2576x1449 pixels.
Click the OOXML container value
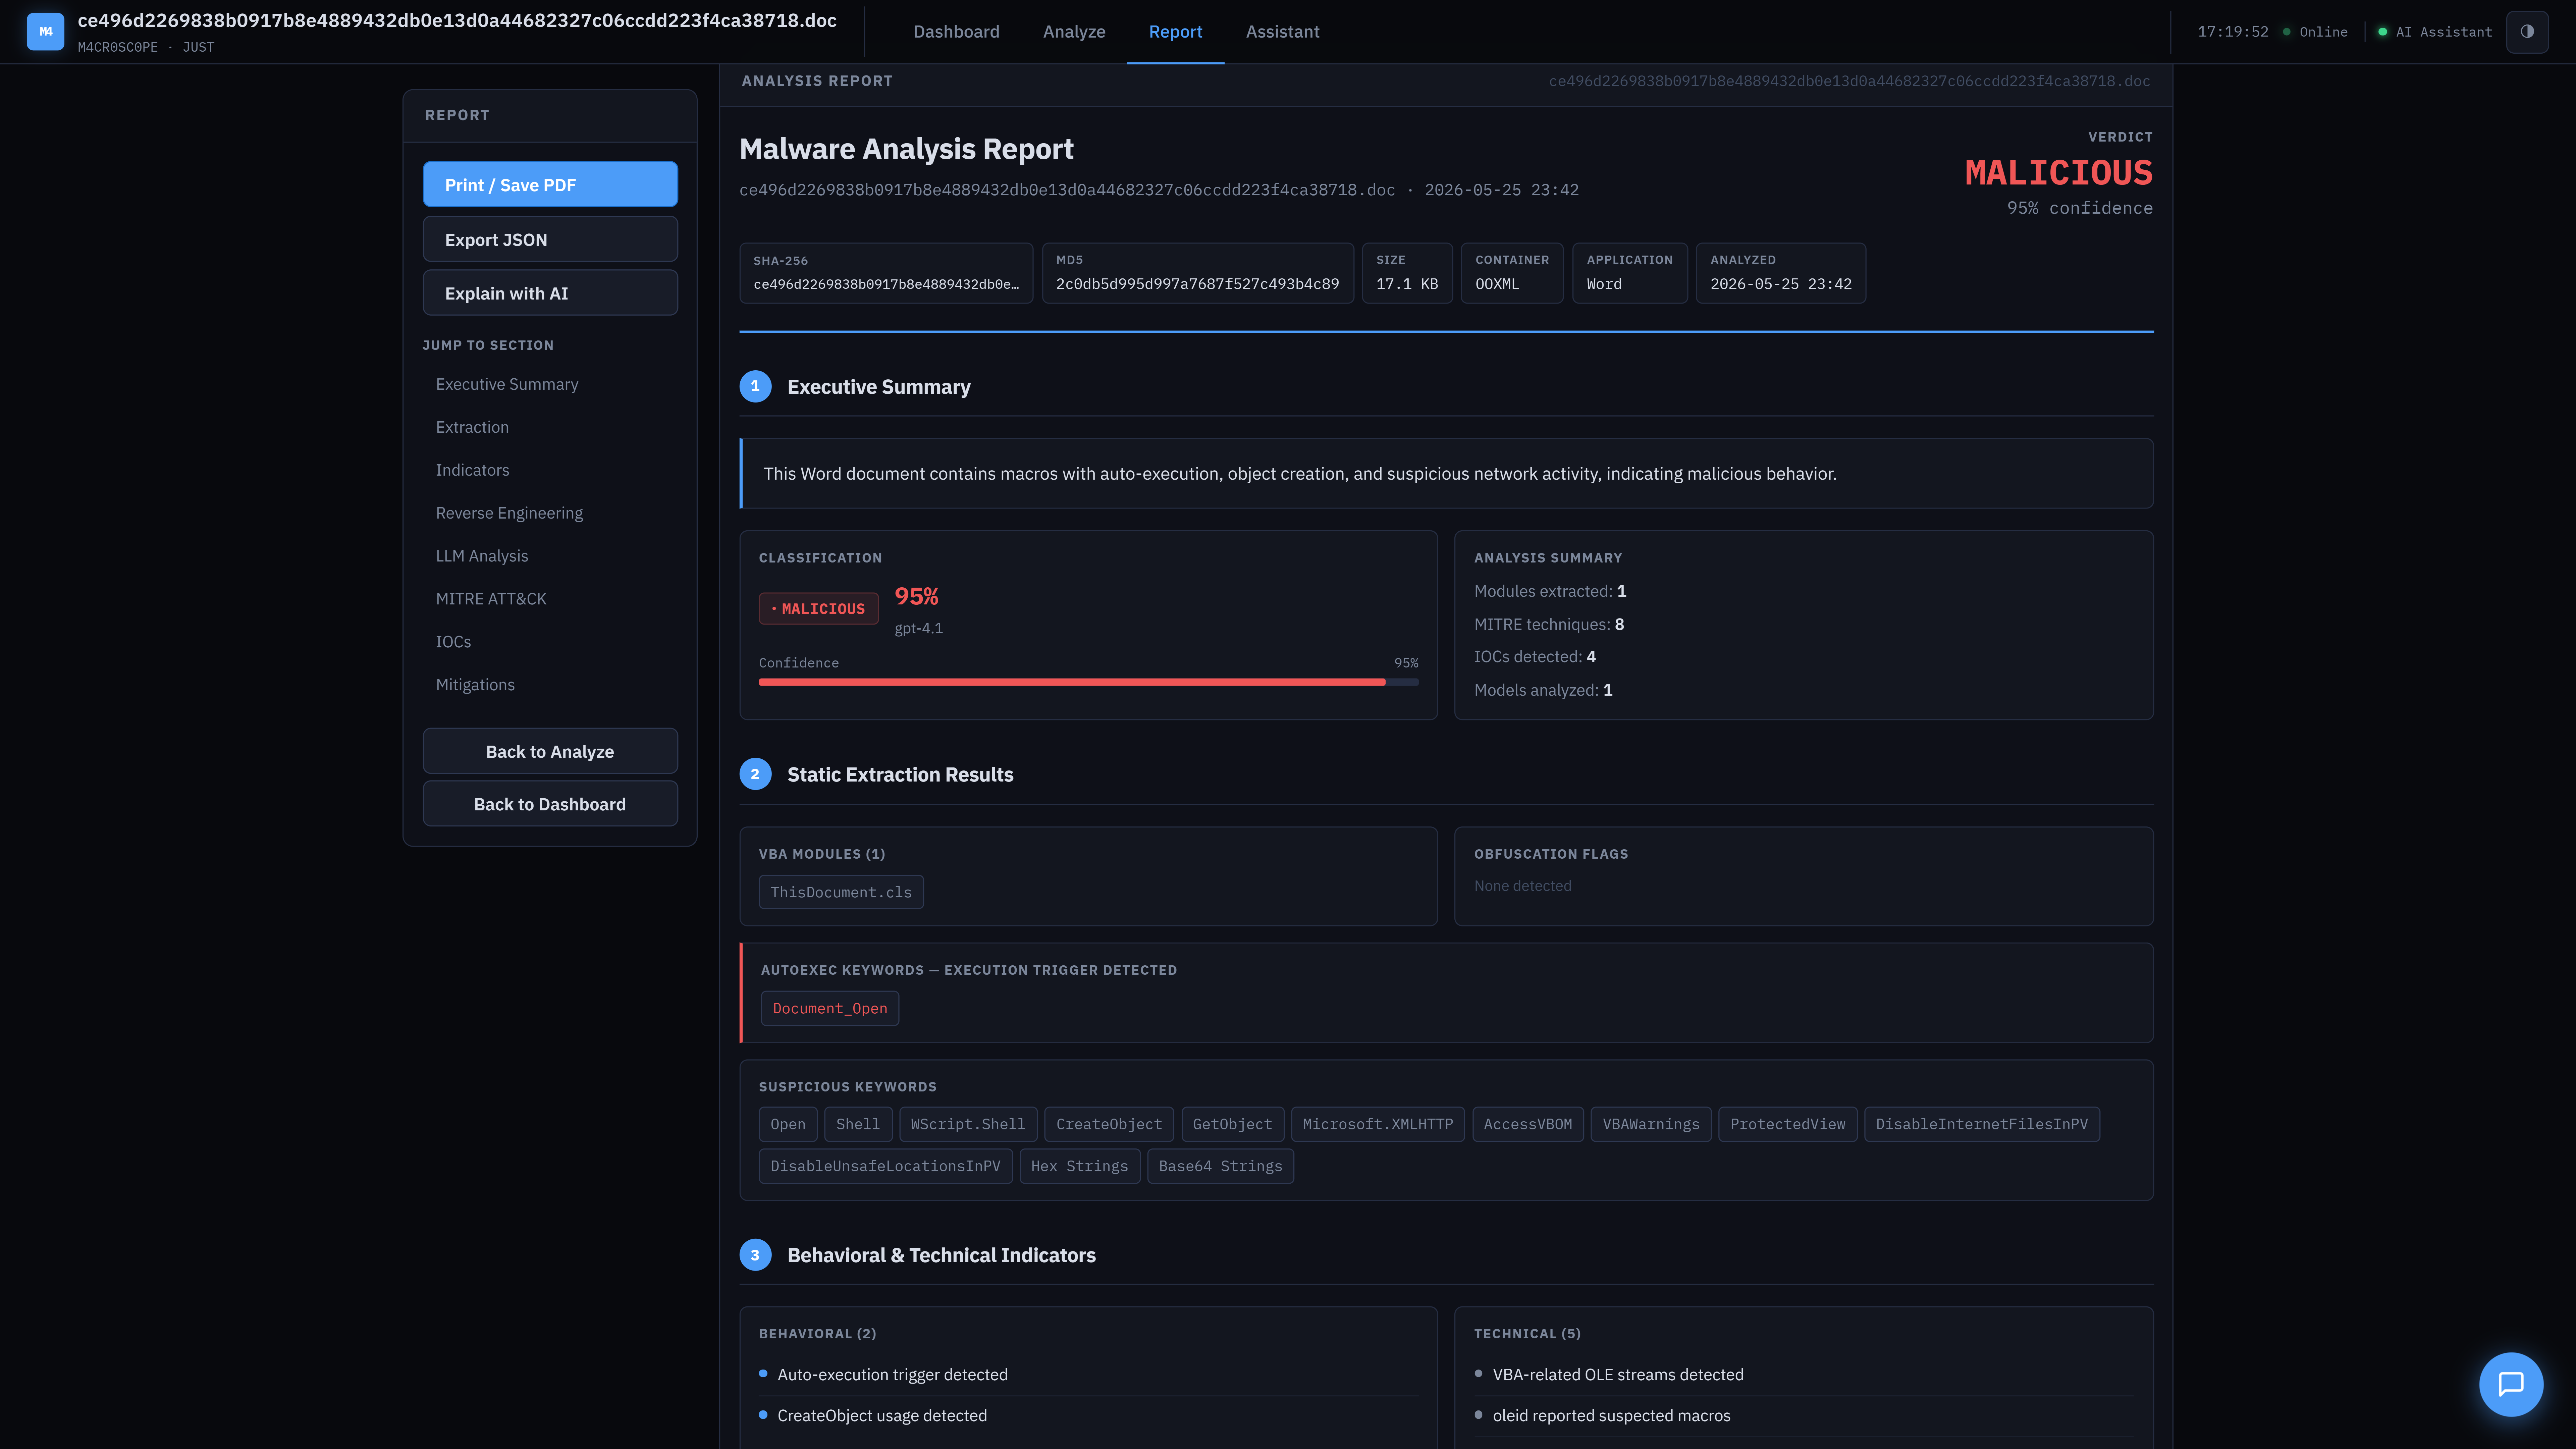pos(1497,284)
